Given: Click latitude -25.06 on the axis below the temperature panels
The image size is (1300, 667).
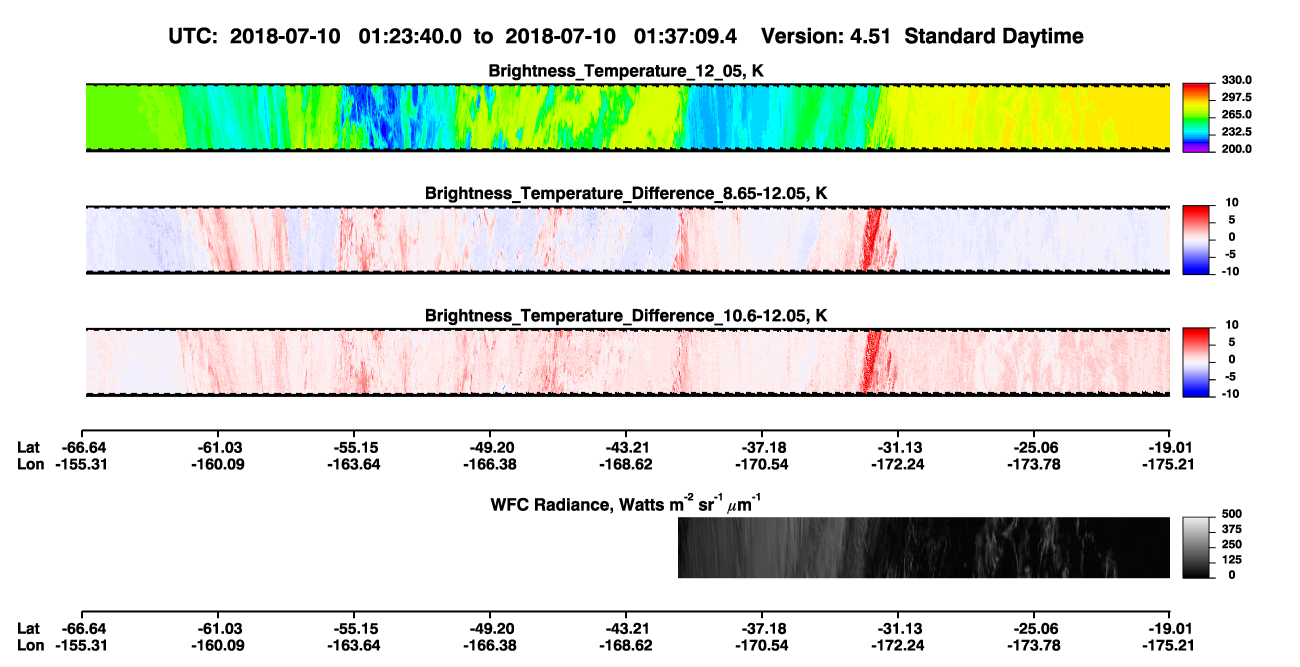Looking at the screenshot, I should click(x=1034, y=447).
